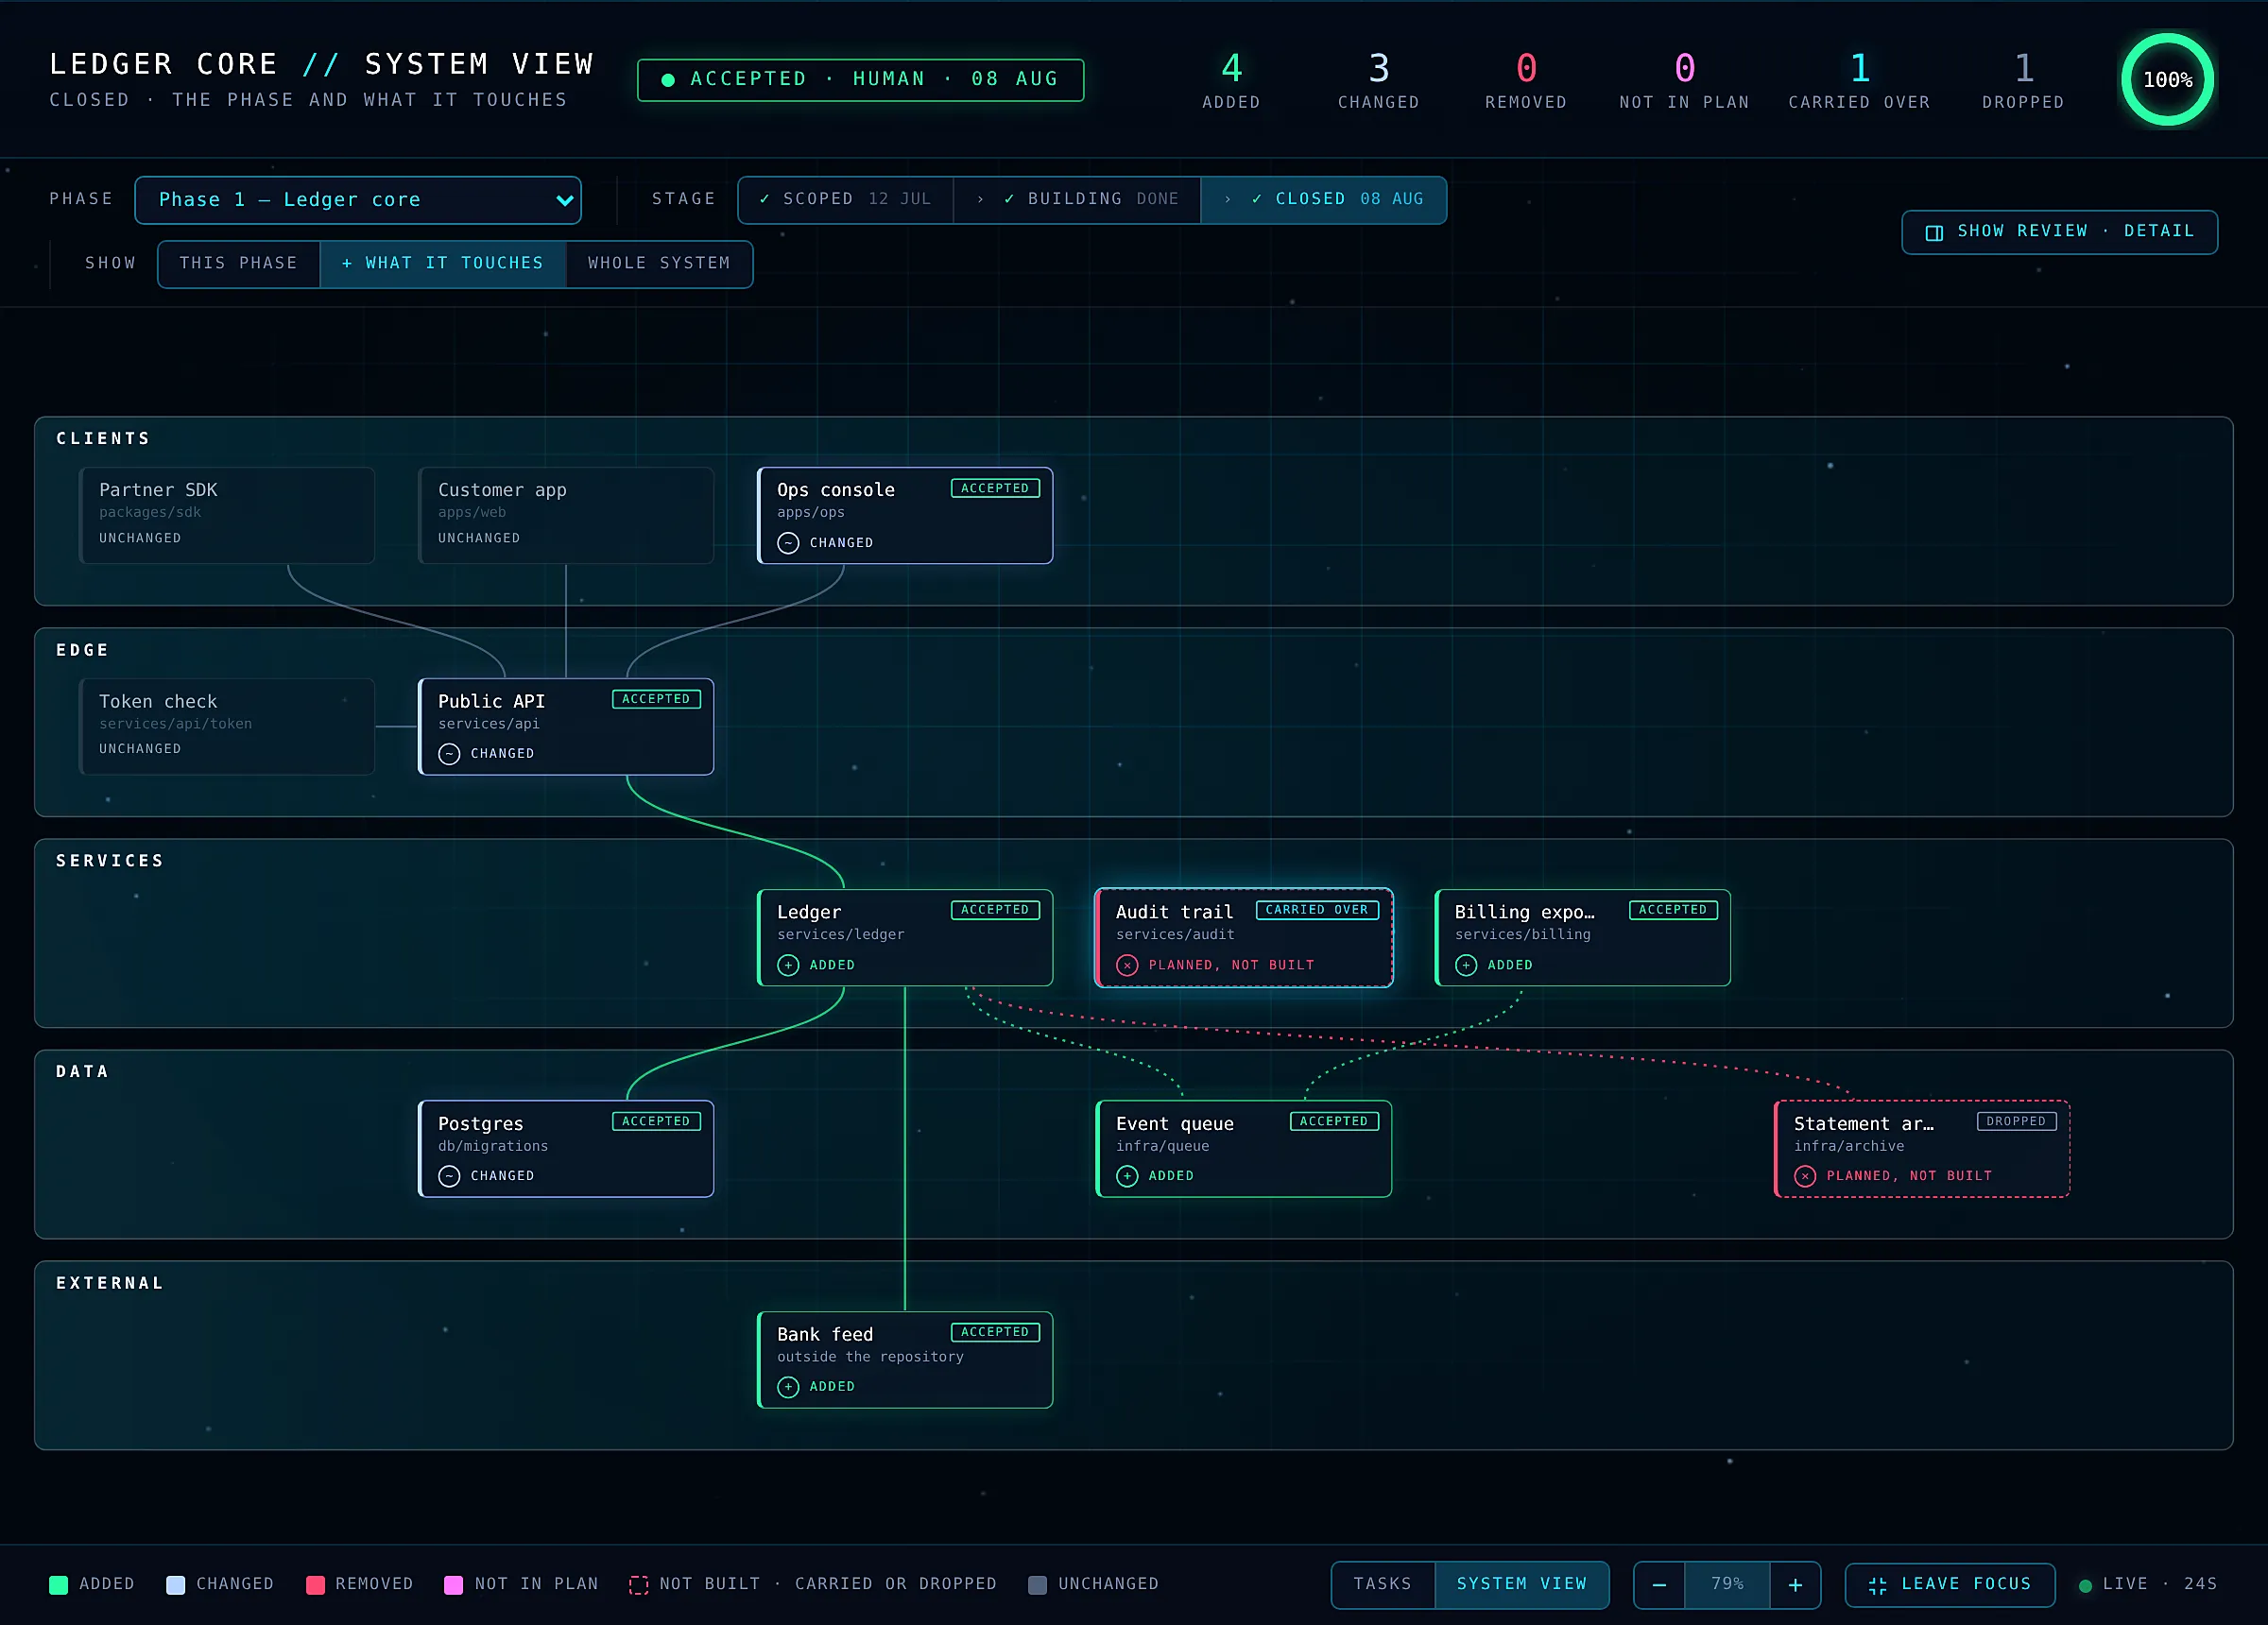Click the Carried Over badge on Audit trail
The height and width of the screenshot is (1625, 2268).
point(1317,910)
